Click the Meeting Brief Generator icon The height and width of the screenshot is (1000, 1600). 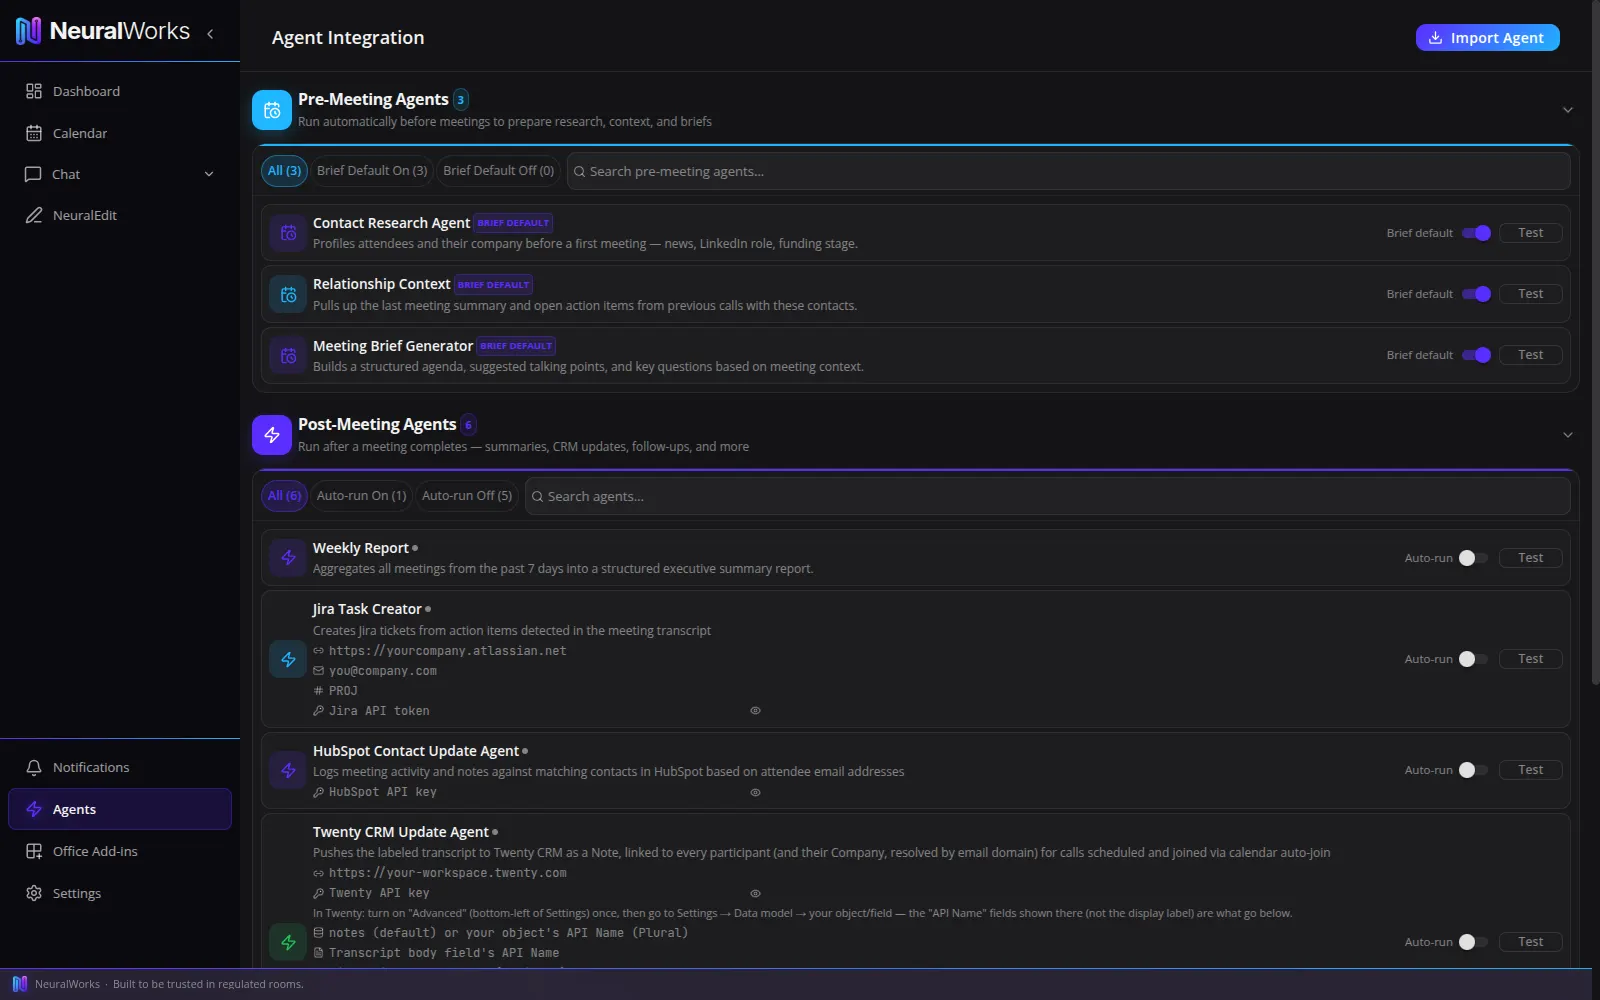point(288,355)
